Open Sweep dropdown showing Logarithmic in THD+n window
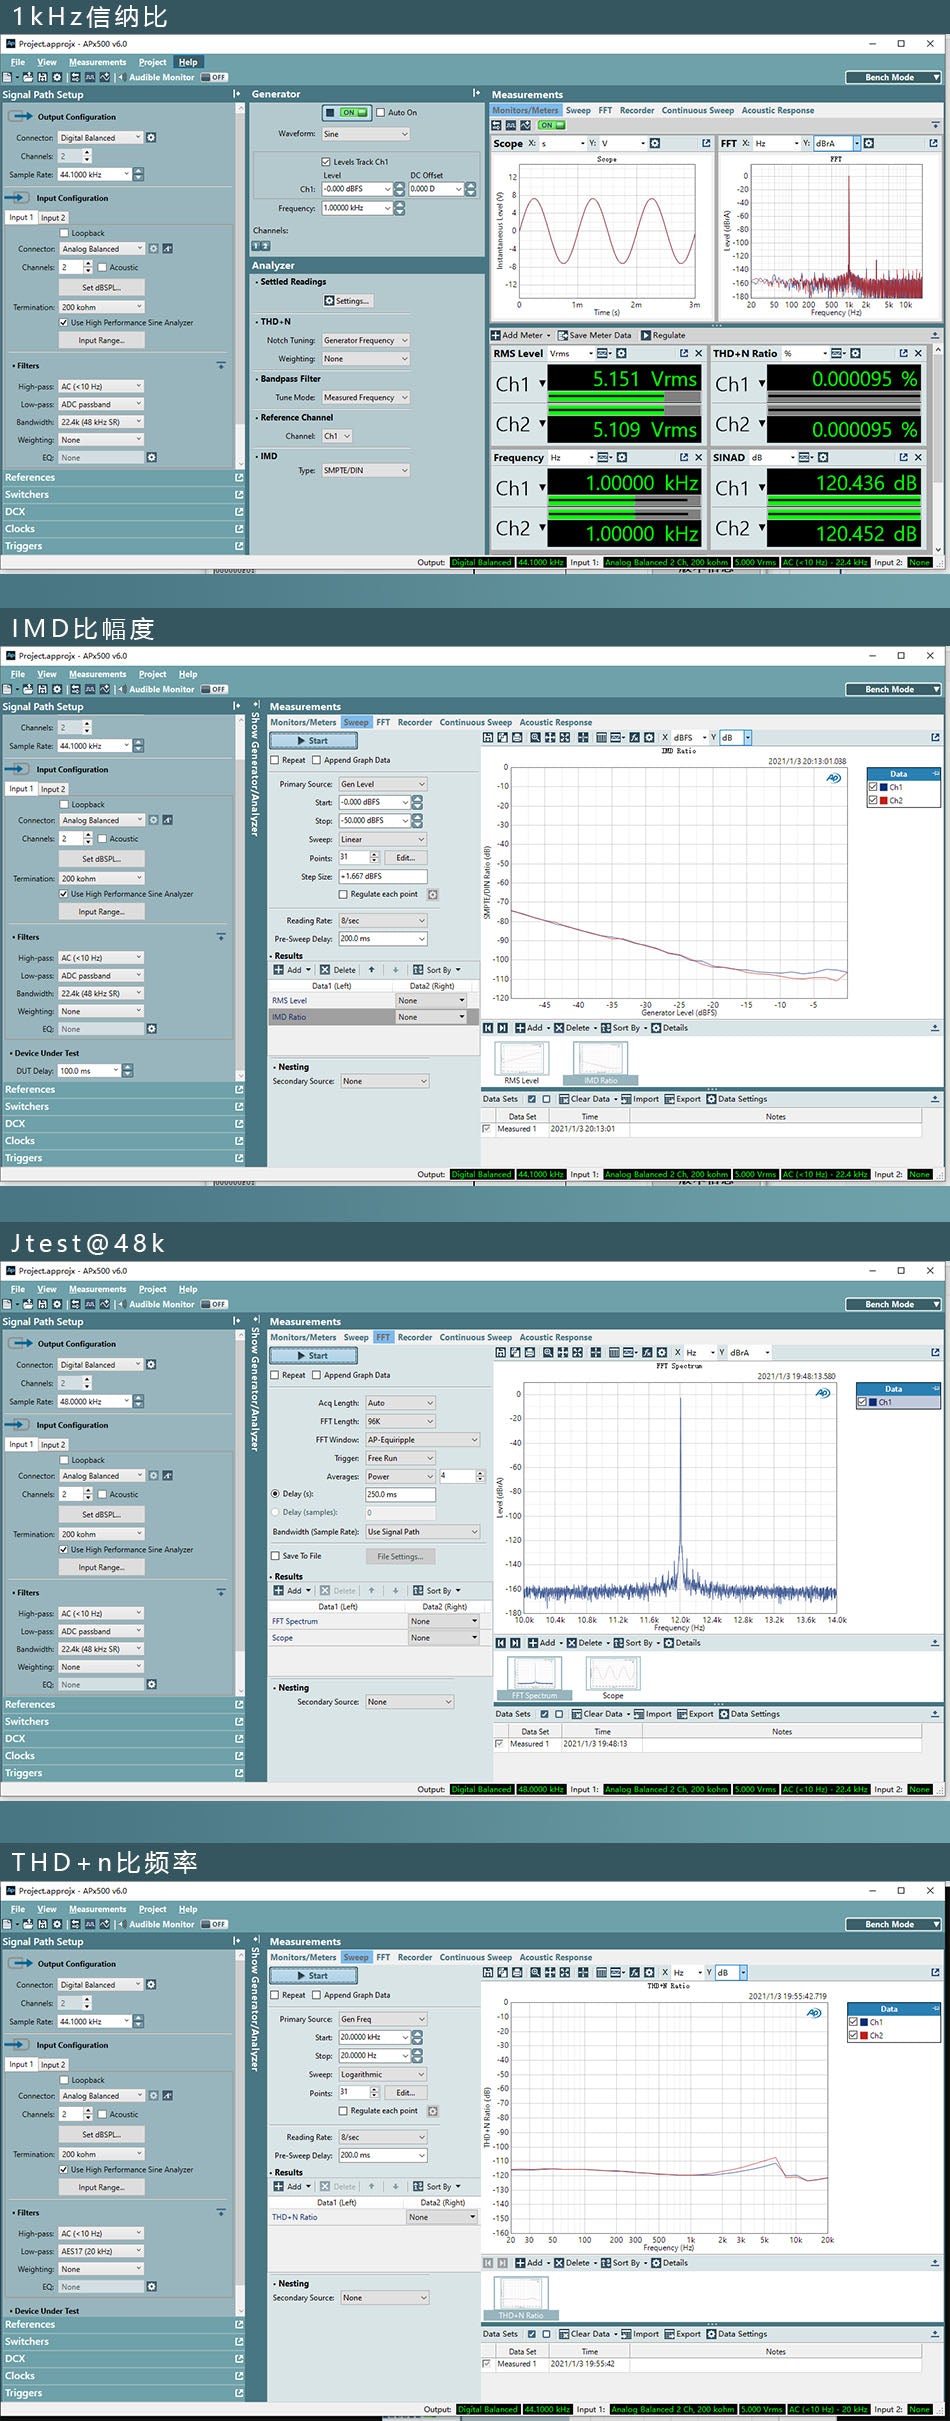This screenshot has width=950, height=2421. (383, 2074)
